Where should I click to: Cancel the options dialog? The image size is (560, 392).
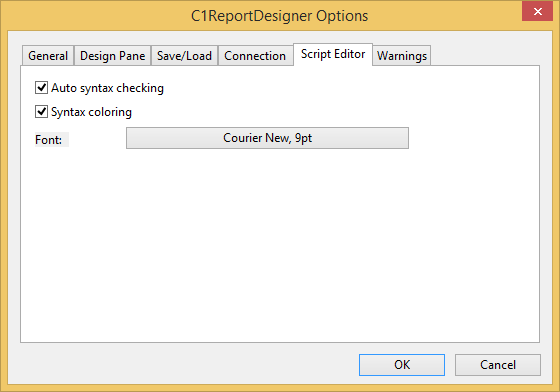[498, 365]
